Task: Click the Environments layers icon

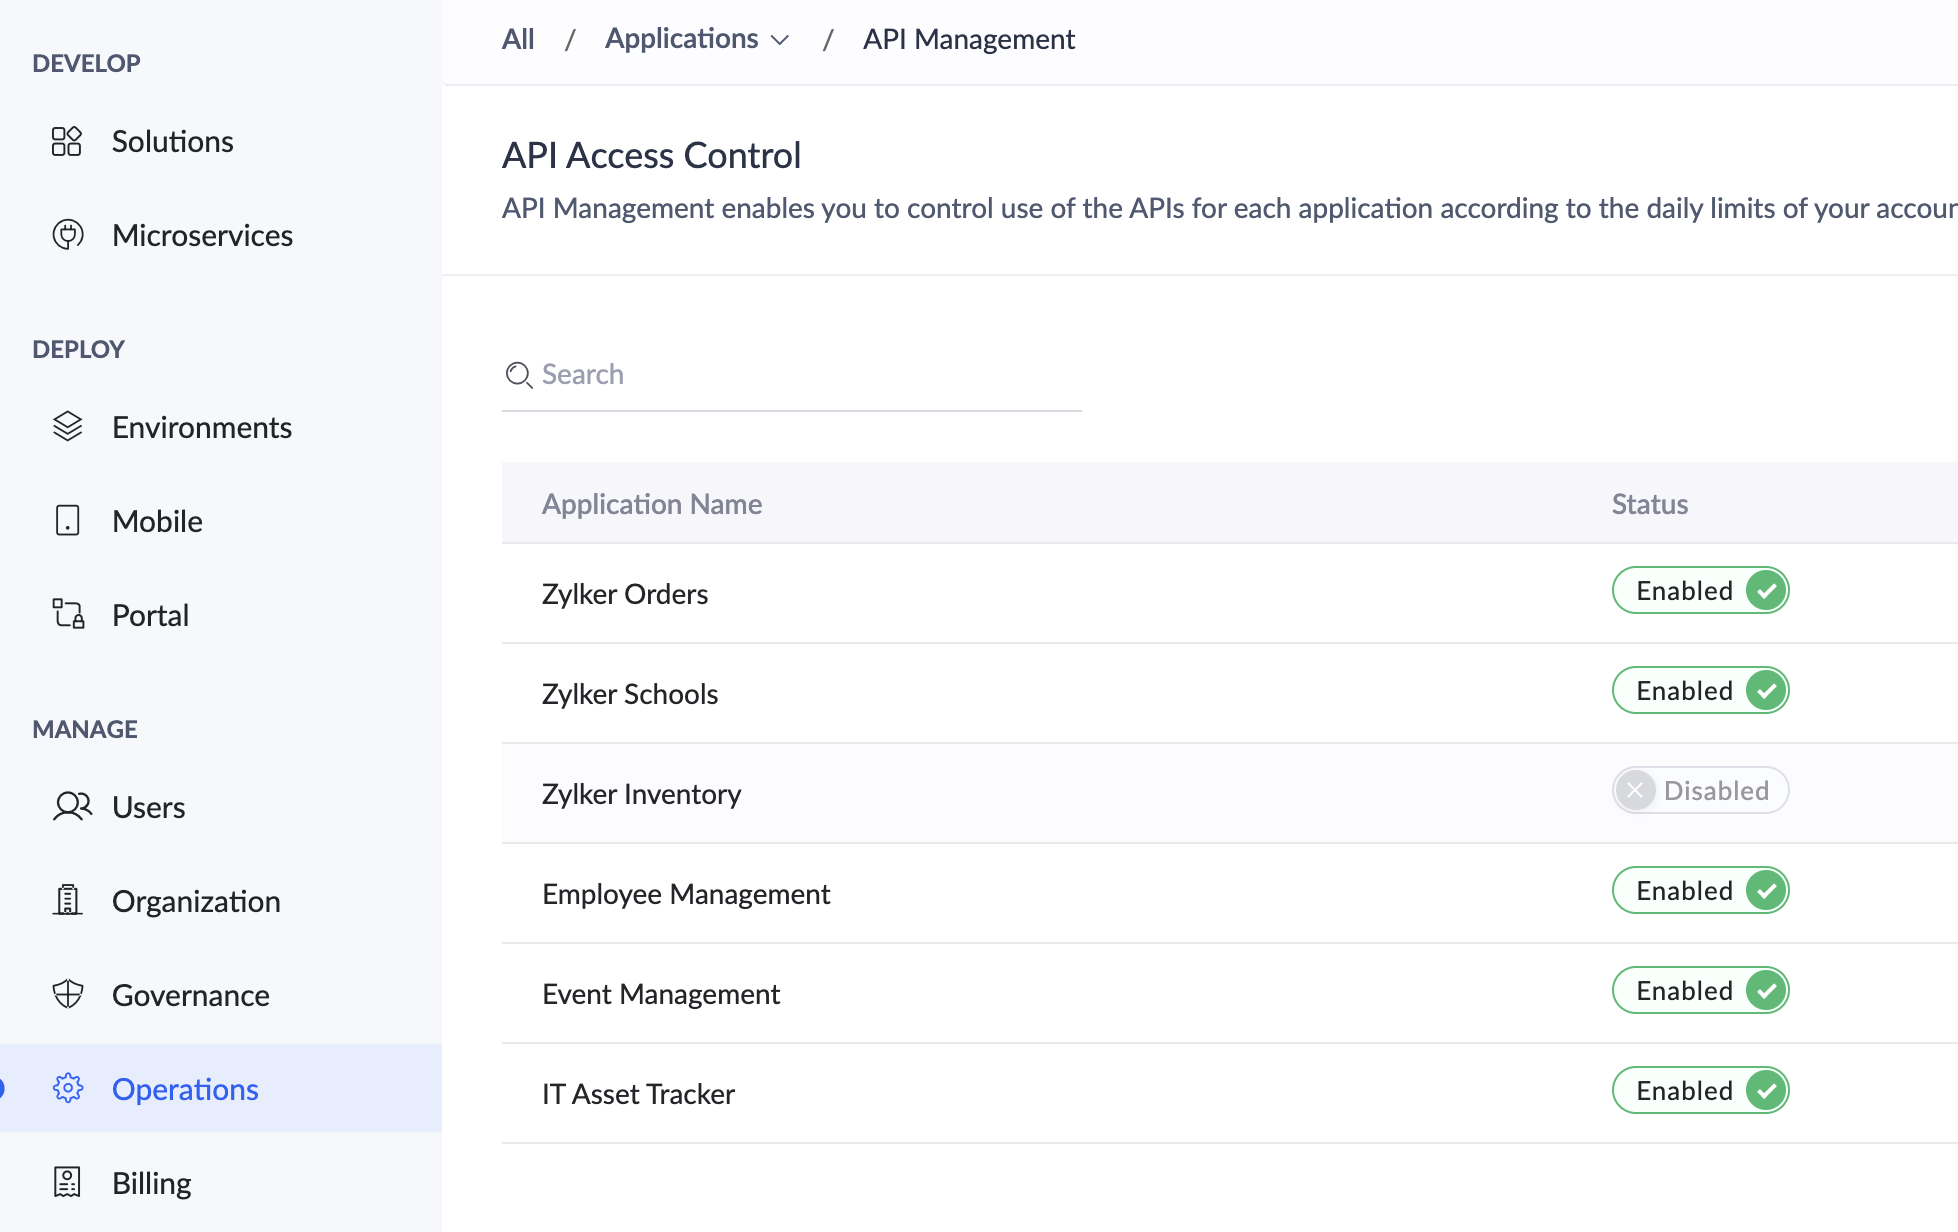Action: [67, 427]
